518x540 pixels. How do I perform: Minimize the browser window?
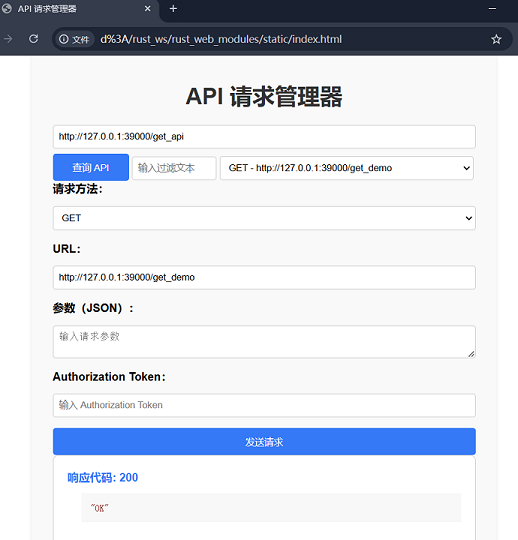493,9
